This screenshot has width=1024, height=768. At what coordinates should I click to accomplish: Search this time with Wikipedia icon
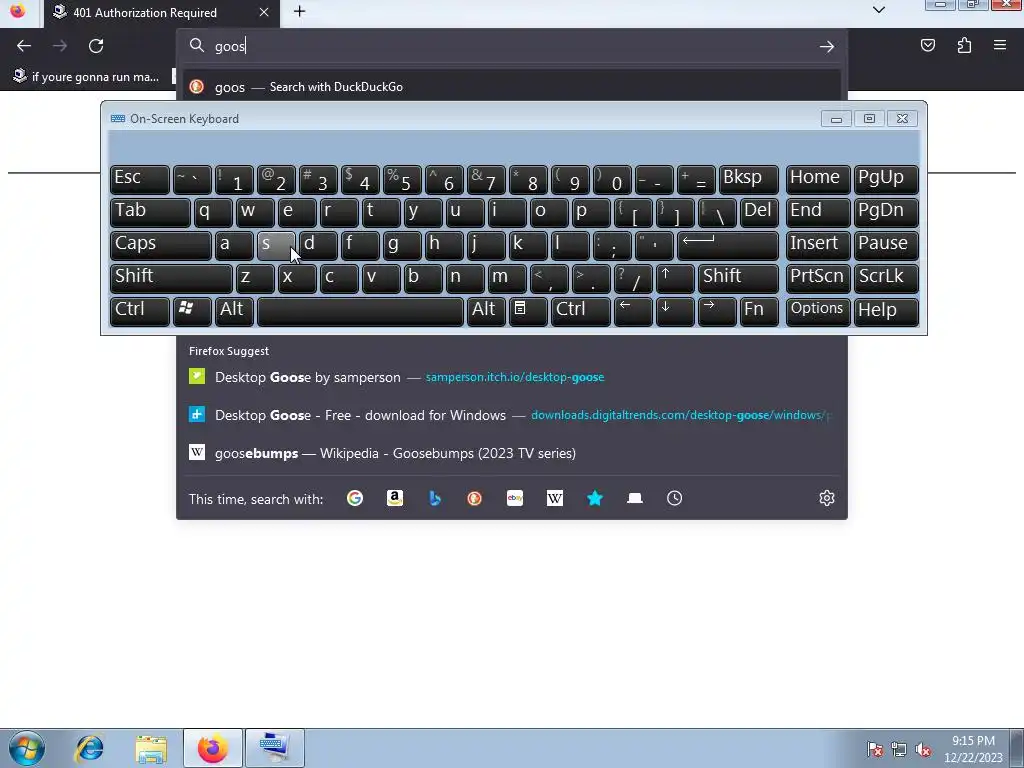tap(554, 498)
